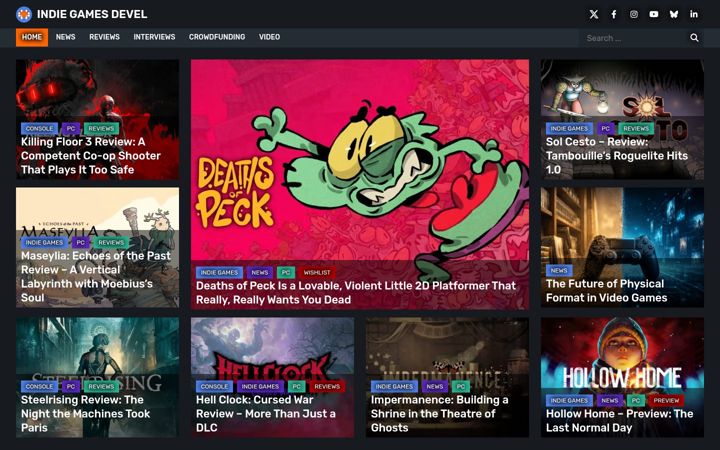Viewport: 720px width, 450px height.
Task: Click Indie Games tag on Hell Clock card
Action: (260, 387)
